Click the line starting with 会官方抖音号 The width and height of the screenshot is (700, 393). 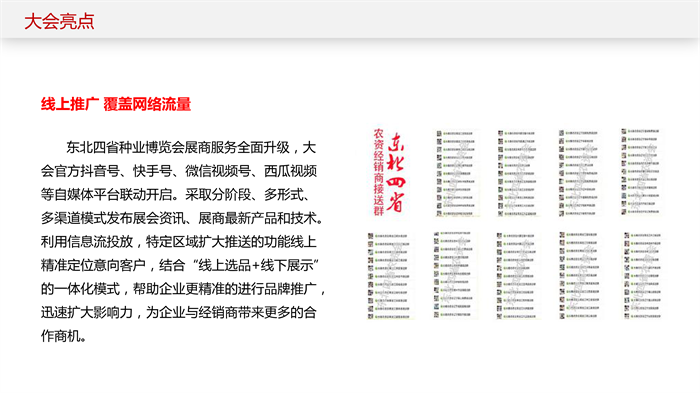(x=179, y=171)
